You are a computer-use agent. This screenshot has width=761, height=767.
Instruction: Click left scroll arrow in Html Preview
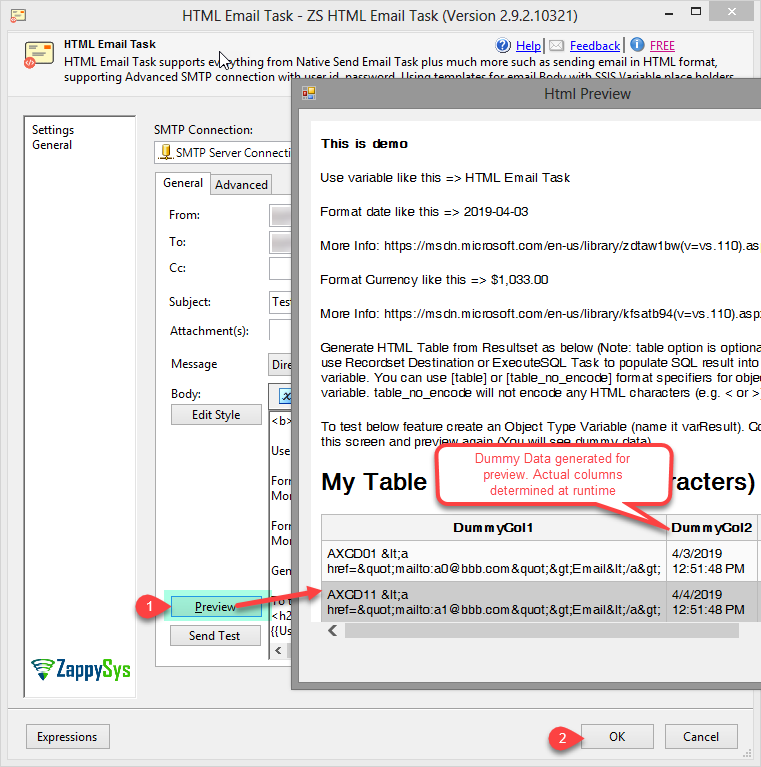333,631
